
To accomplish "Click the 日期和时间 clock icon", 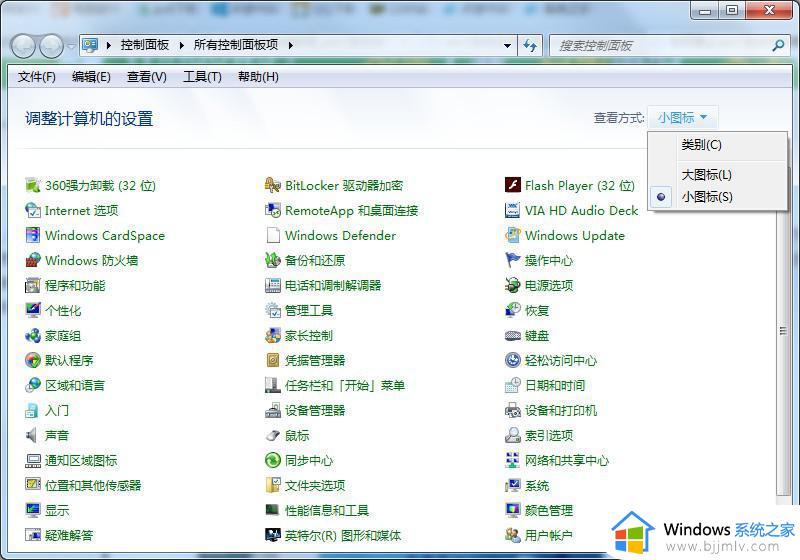I will [x=513, y=385].
